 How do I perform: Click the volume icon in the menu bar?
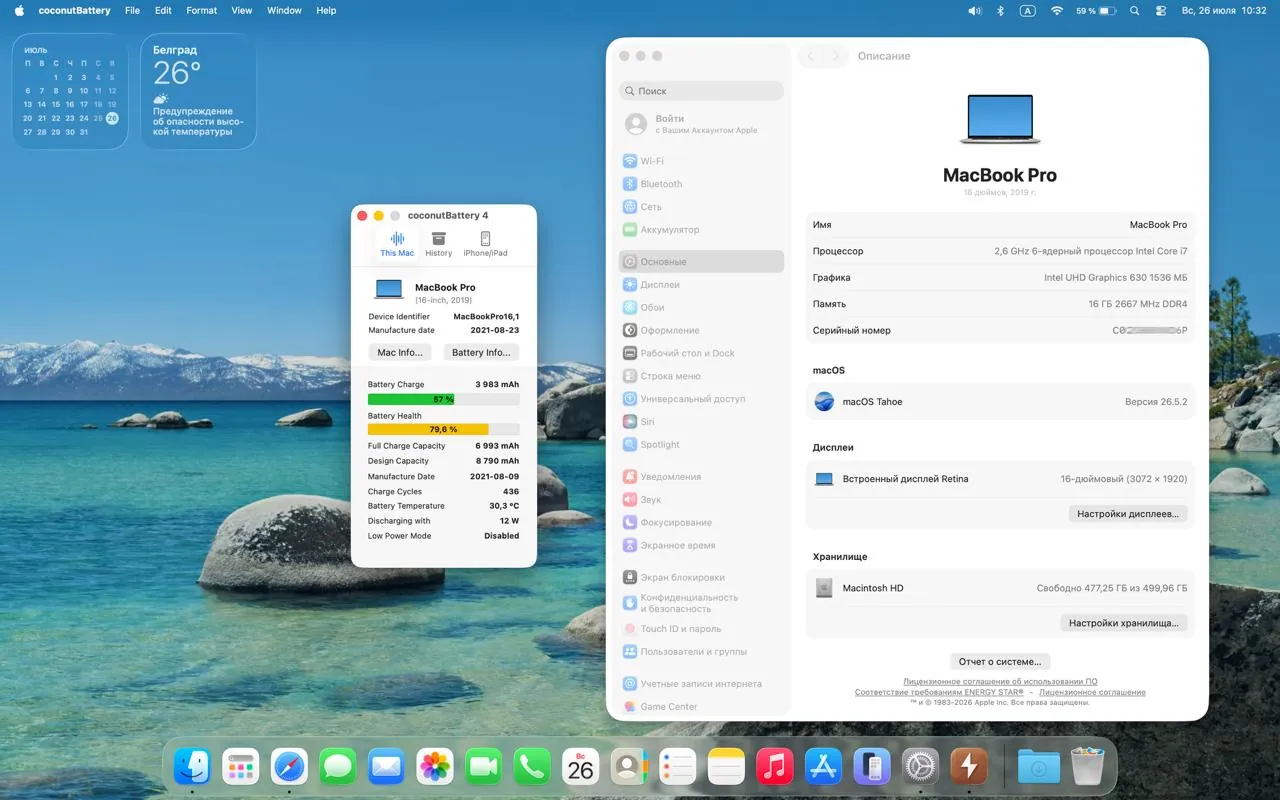click(x=975, y=10)
